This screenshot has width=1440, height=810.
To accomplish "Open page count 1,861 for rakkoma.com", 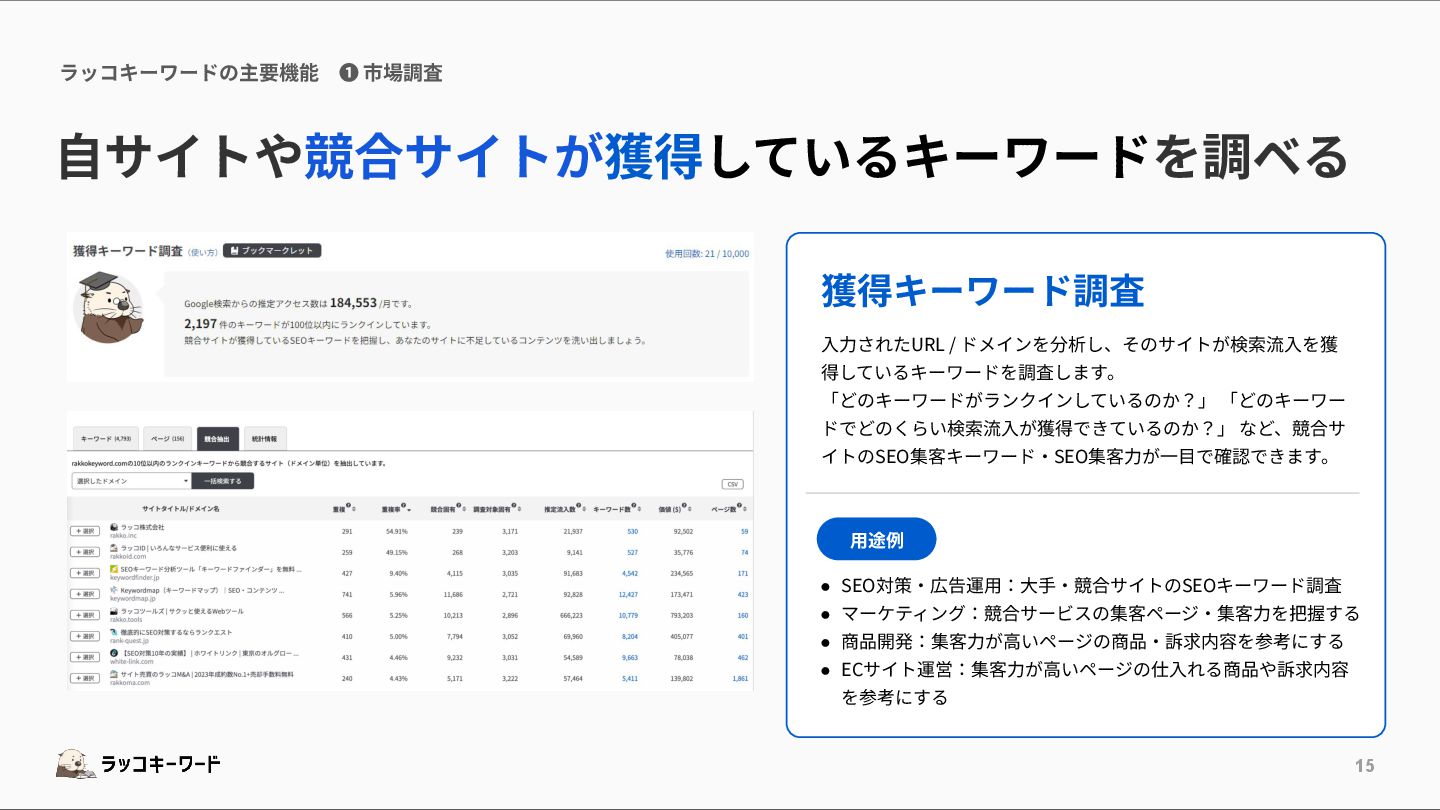I will [740, 678].
